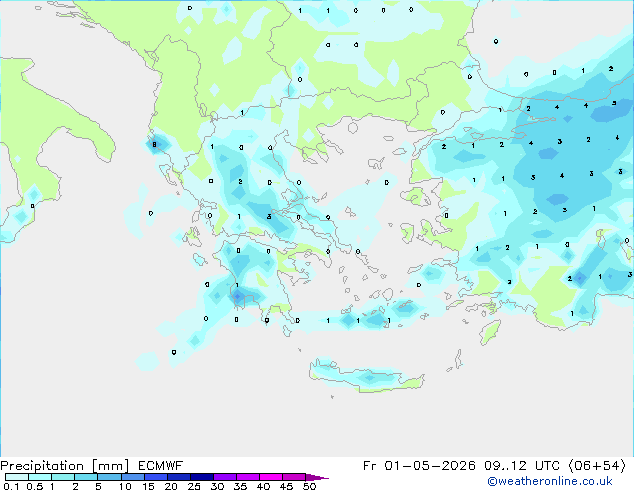This screenshot has height=490, width=634.
Task: Click the 0.5–1 mm legend swatch
Action: point(40,477)
